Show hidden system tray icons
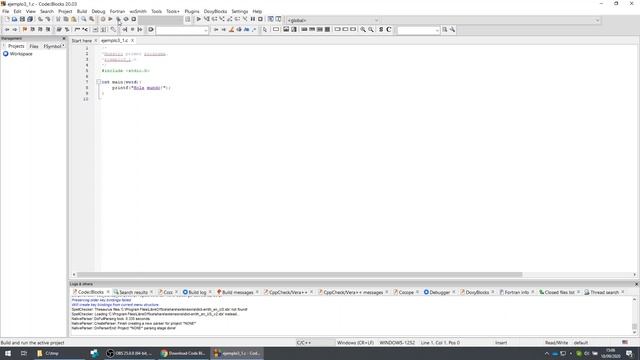 pyautogui.click(x=547, y=353)
